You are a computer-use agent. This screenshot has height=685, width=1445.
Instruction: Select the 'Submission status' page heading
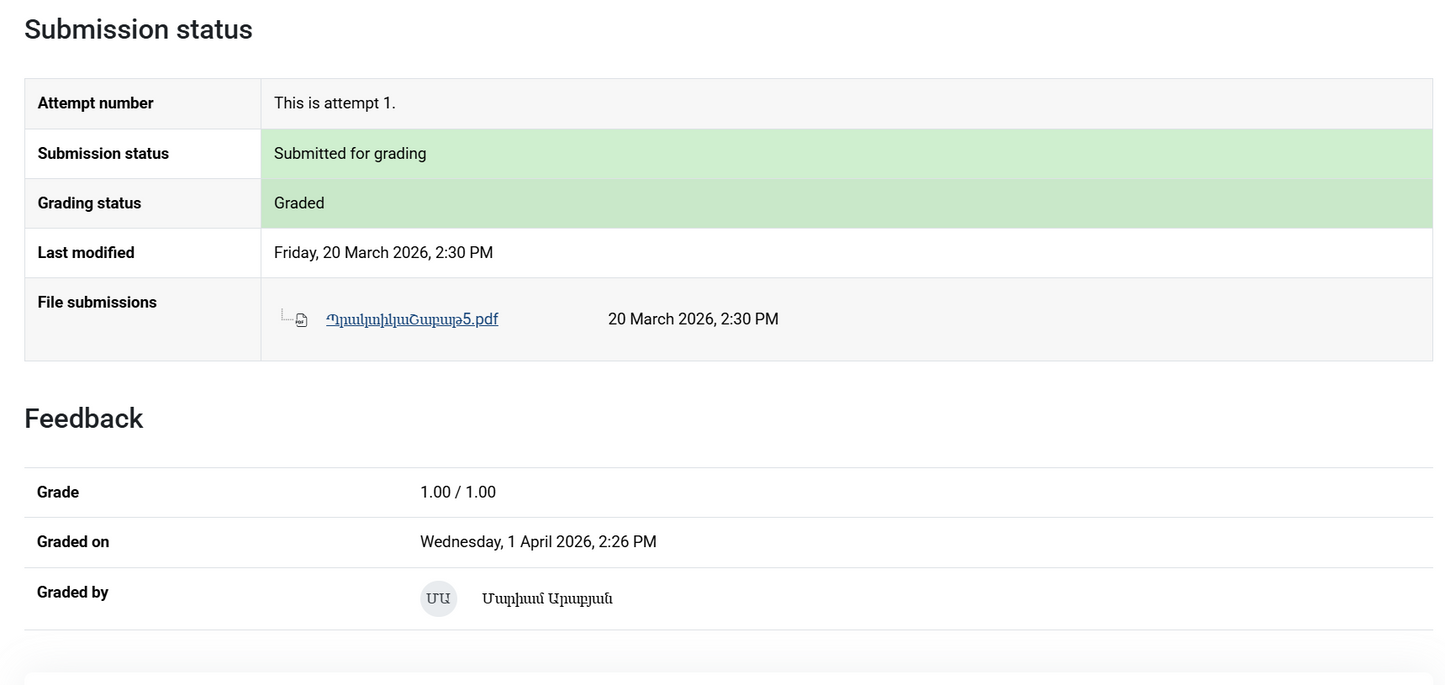(x=138, y=30)
